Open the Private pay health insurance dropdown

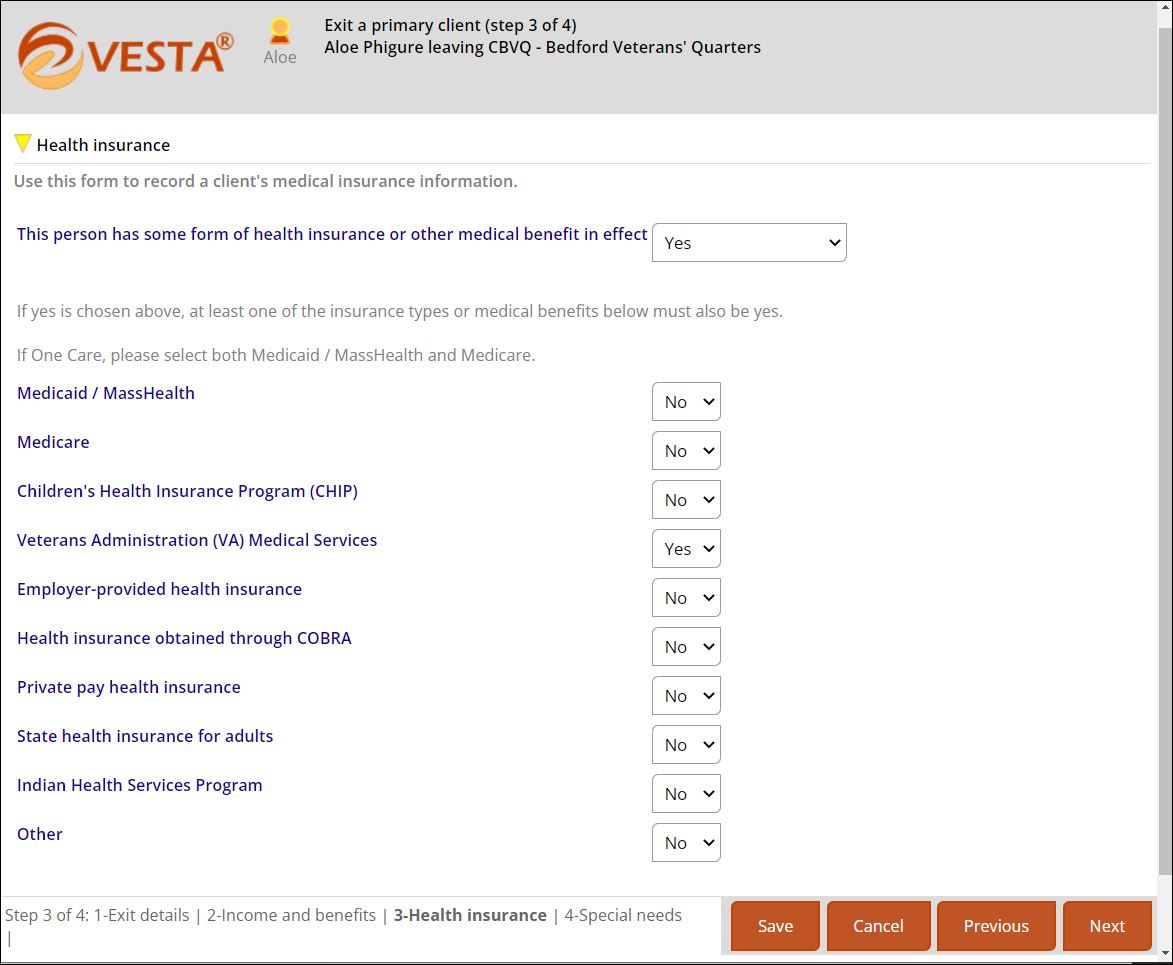pos(686,696)
